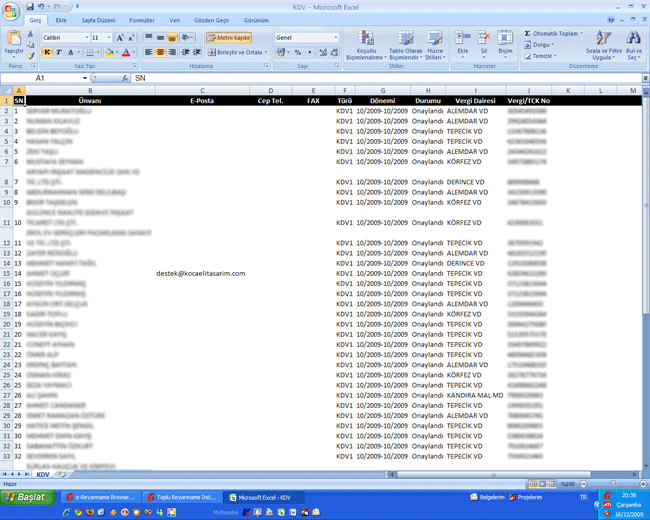Click the horizontal scrollbar thumb
Image resolution: width=650 pixels, height=520 pixels.
493,474
